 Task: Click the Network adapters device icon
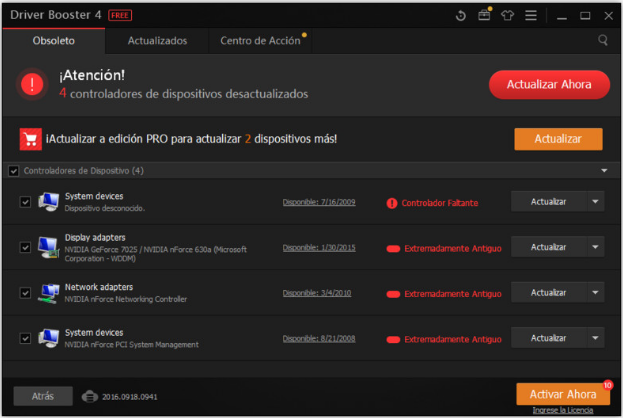tap(49, 293)
